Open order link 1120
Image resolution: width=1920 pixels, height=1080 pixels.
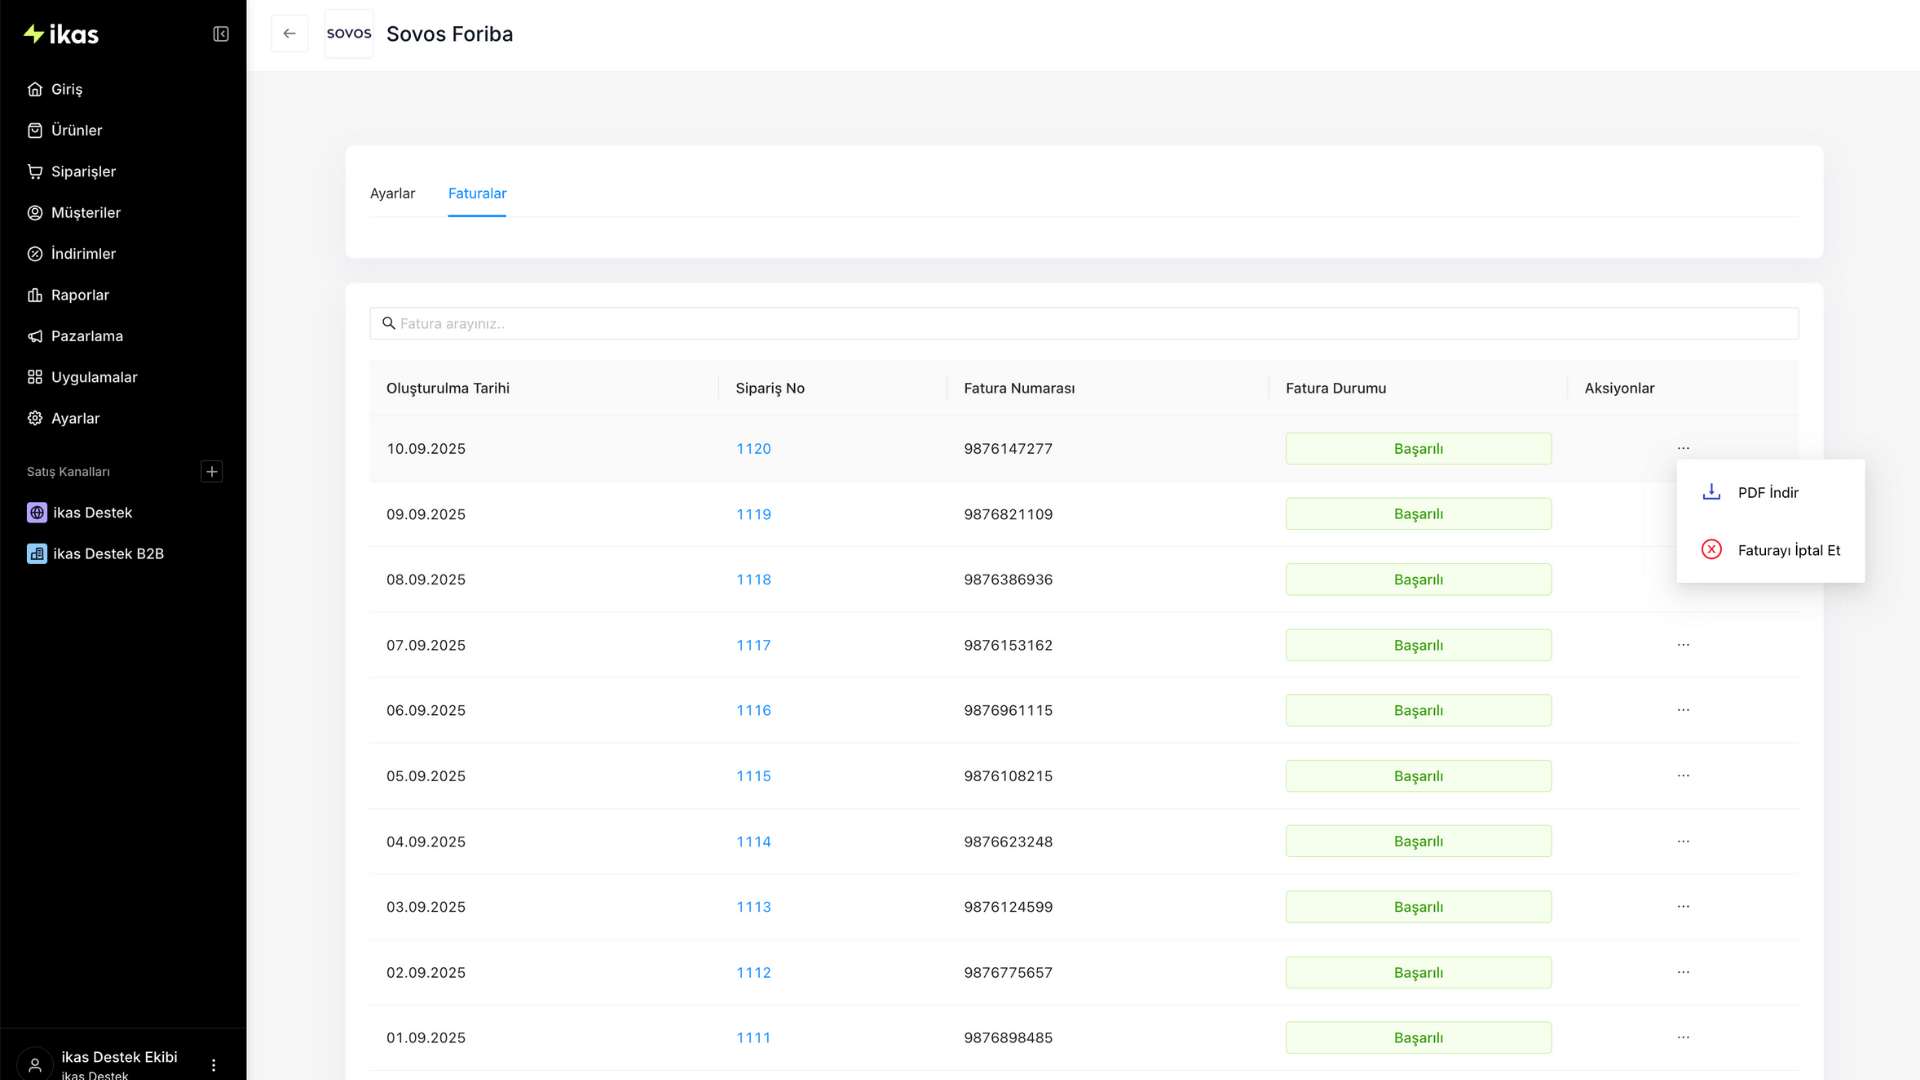coord(754,449)
